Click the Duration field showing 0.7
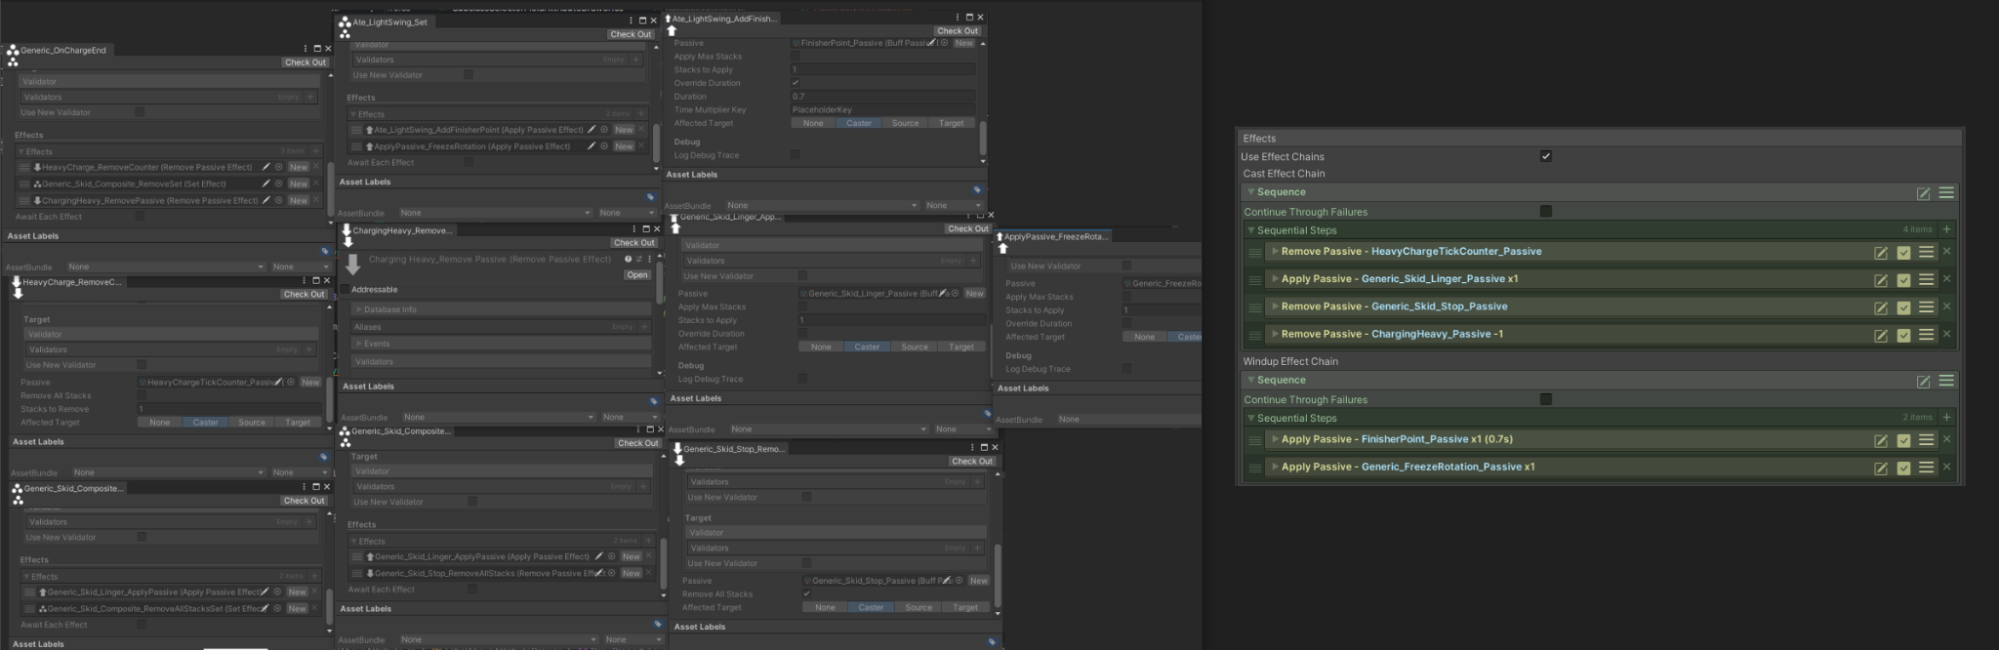This screenshot has width=1999, height=651. click(x=883, y=97)
